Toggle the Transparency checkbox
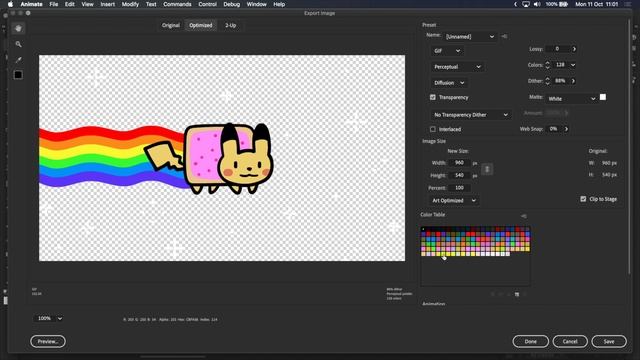The image size is (640, 360). pyautogui.click(x=433, y=97)
